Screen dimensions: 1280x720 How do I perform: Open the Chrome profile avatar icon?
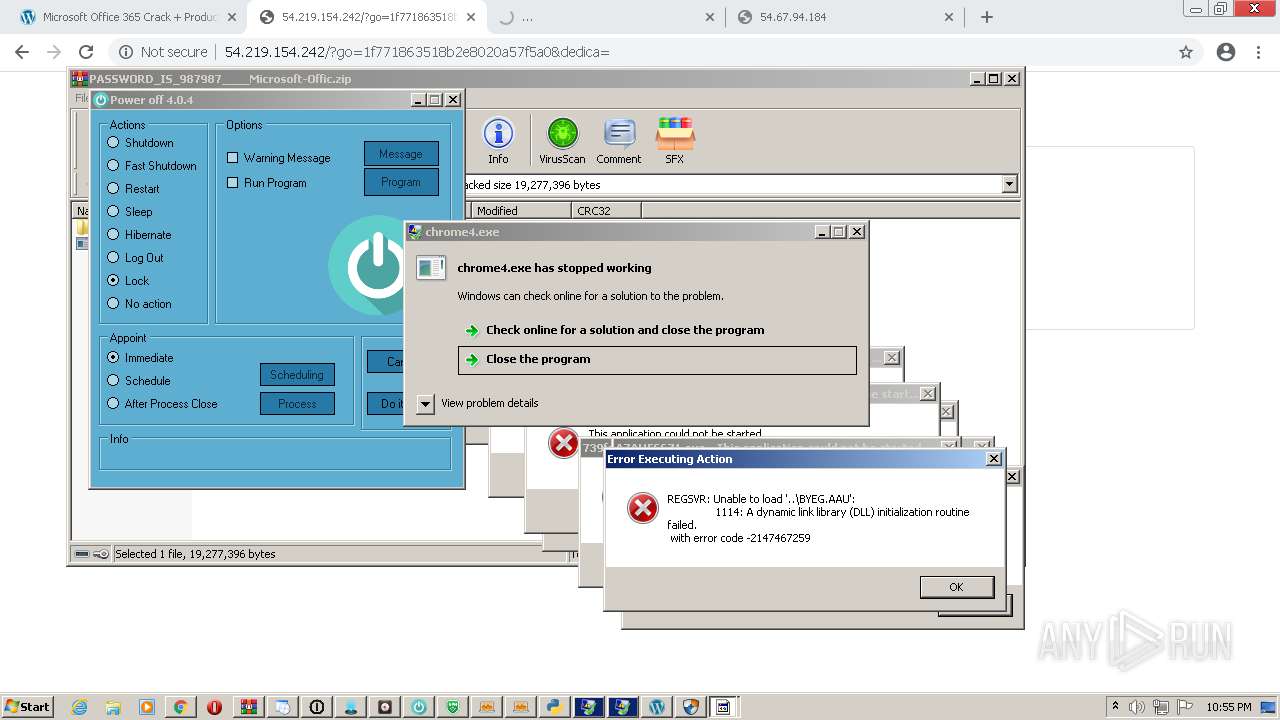tap(1226, 52)
